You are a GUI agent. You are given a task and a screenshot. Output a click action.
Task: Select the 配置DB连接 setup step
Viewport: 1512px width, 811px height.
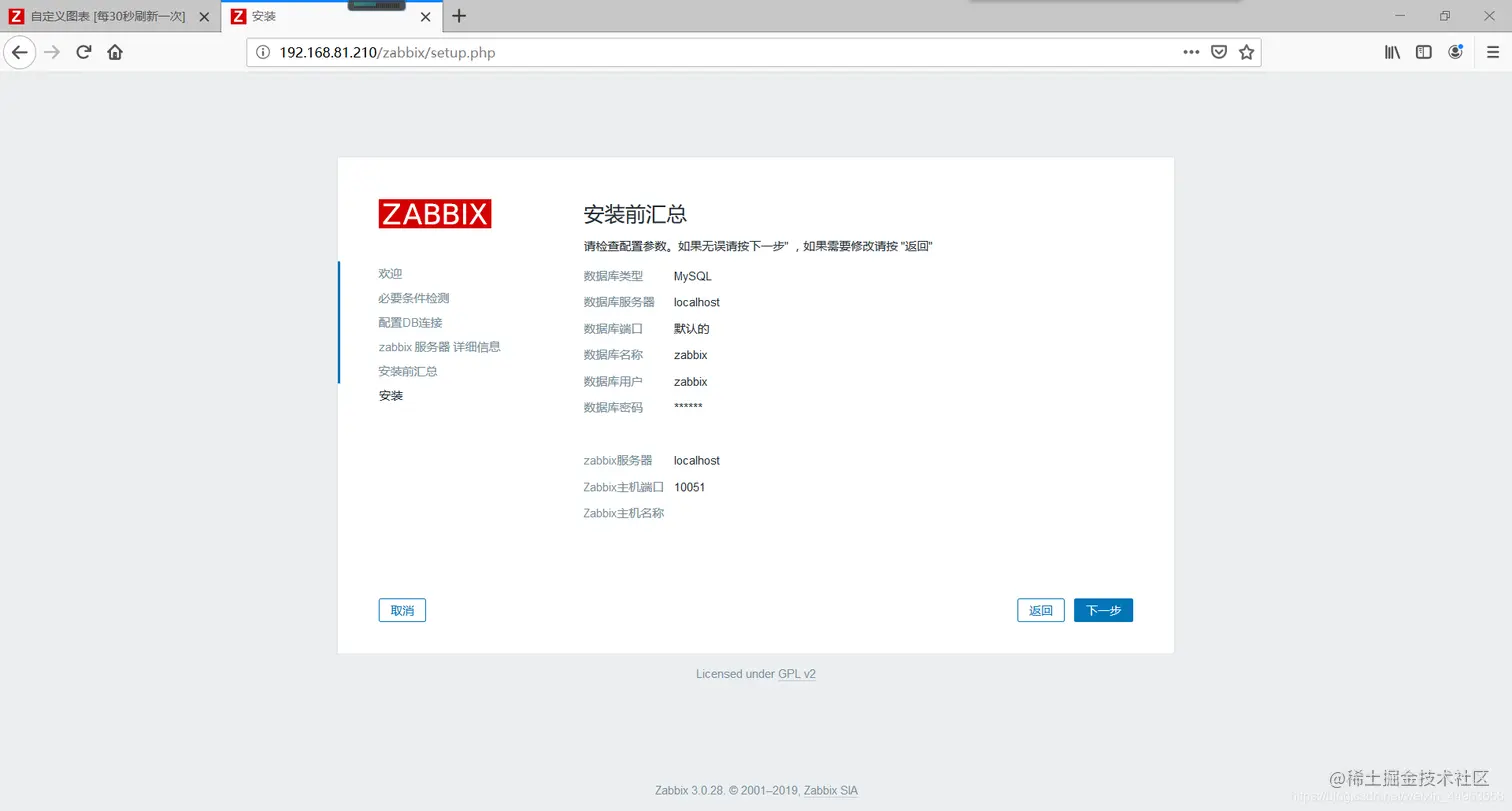pyautogui.click(x=410, y=322)
